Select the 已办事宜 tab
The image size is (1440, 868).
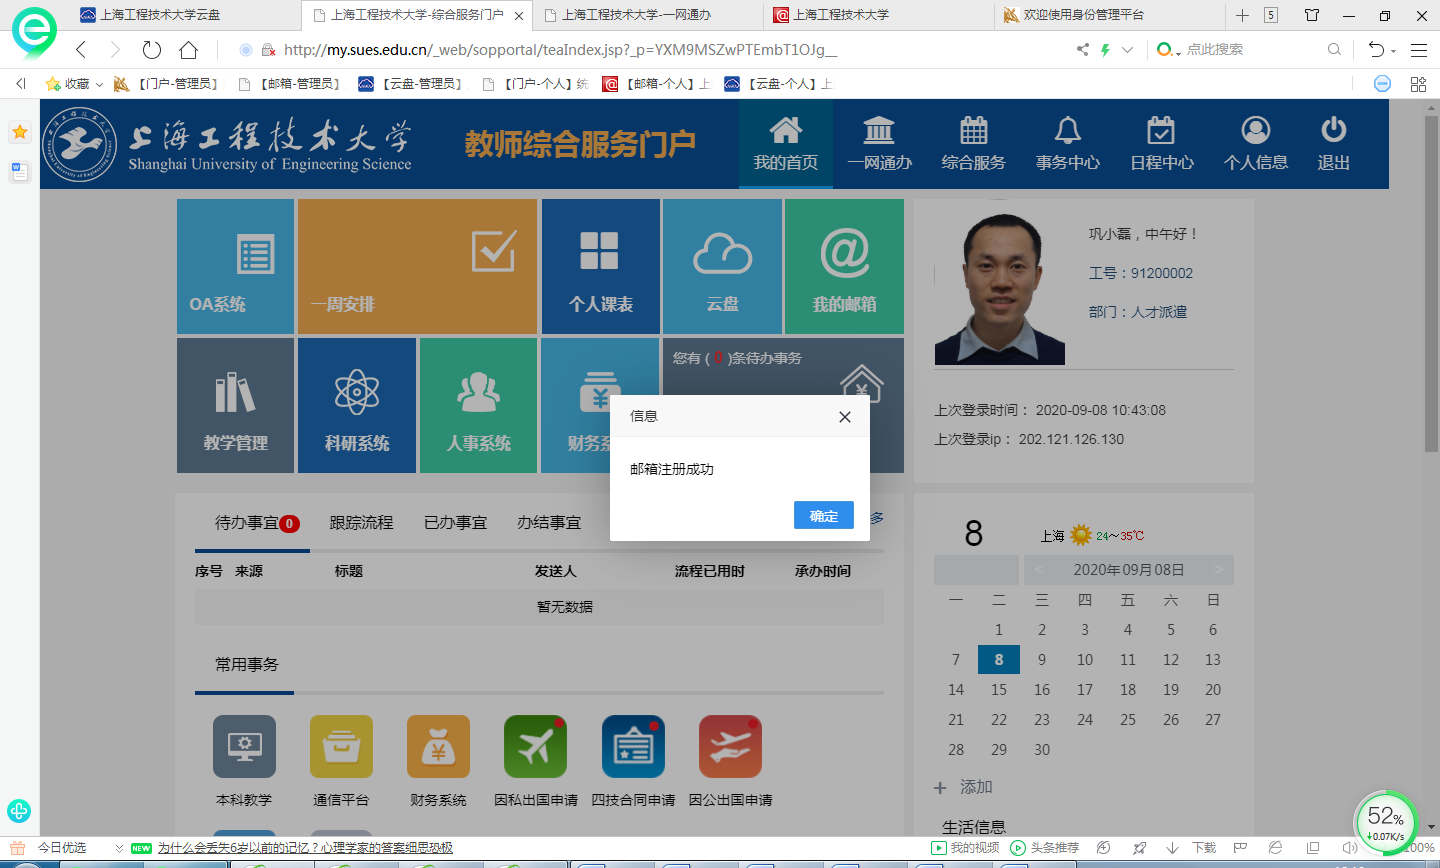[455, 522]
